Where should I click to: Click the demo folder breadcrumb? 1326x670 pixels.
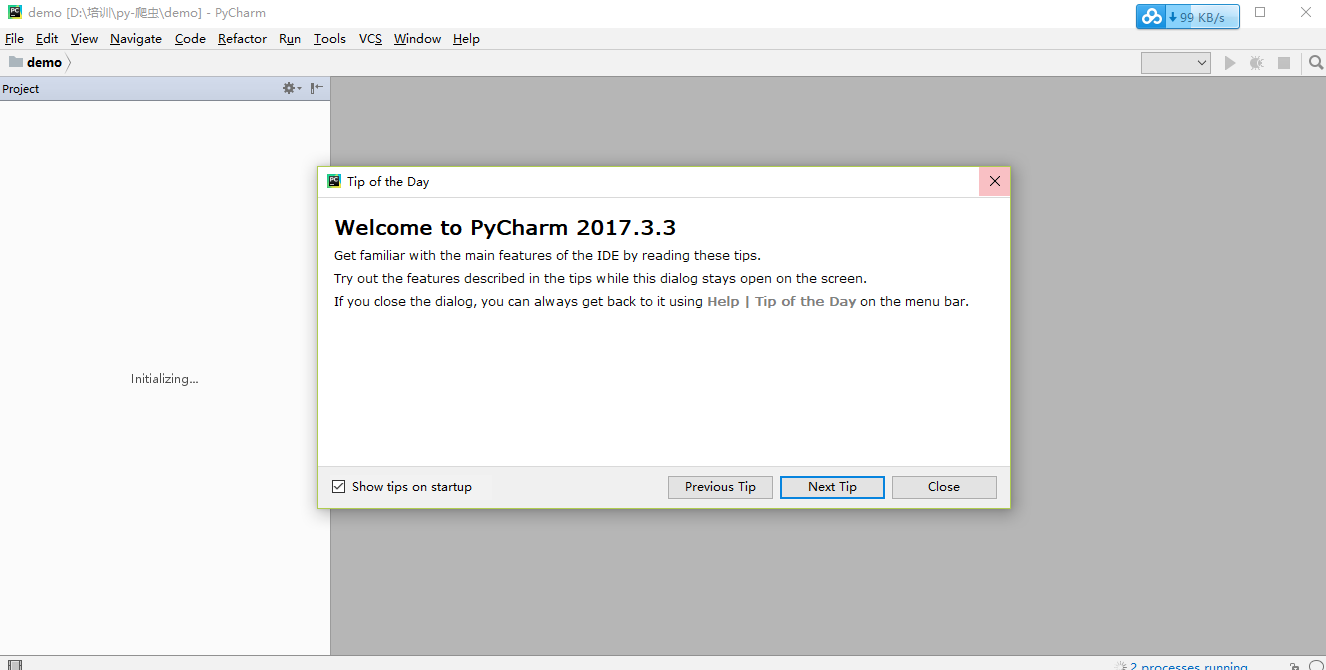(x=36, y=62)
